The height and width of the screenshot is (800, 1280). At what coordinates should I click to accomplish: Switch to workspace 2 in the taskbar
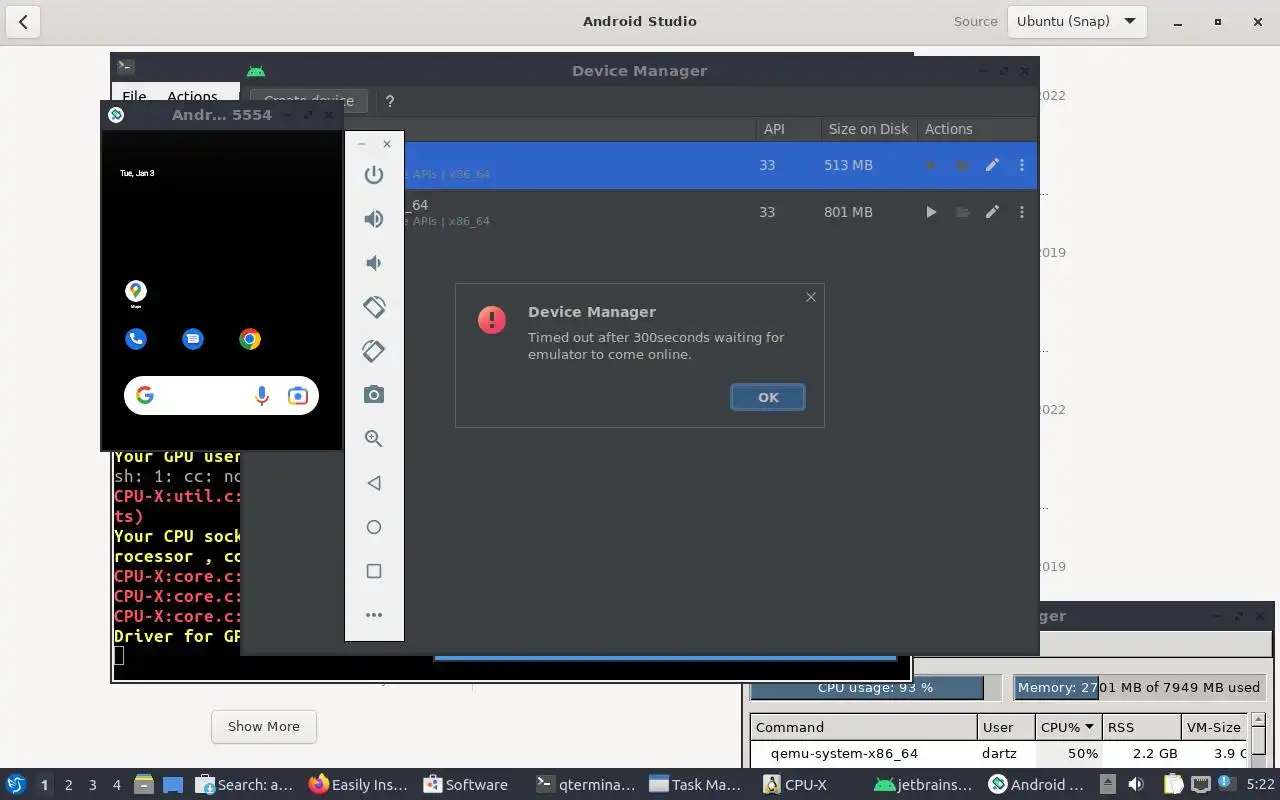click(68, 785)
